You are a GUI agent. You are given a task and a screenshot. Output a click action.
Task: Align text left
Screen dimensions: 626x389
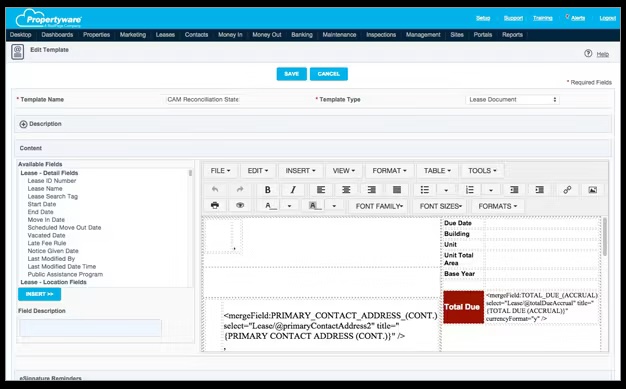321,190
